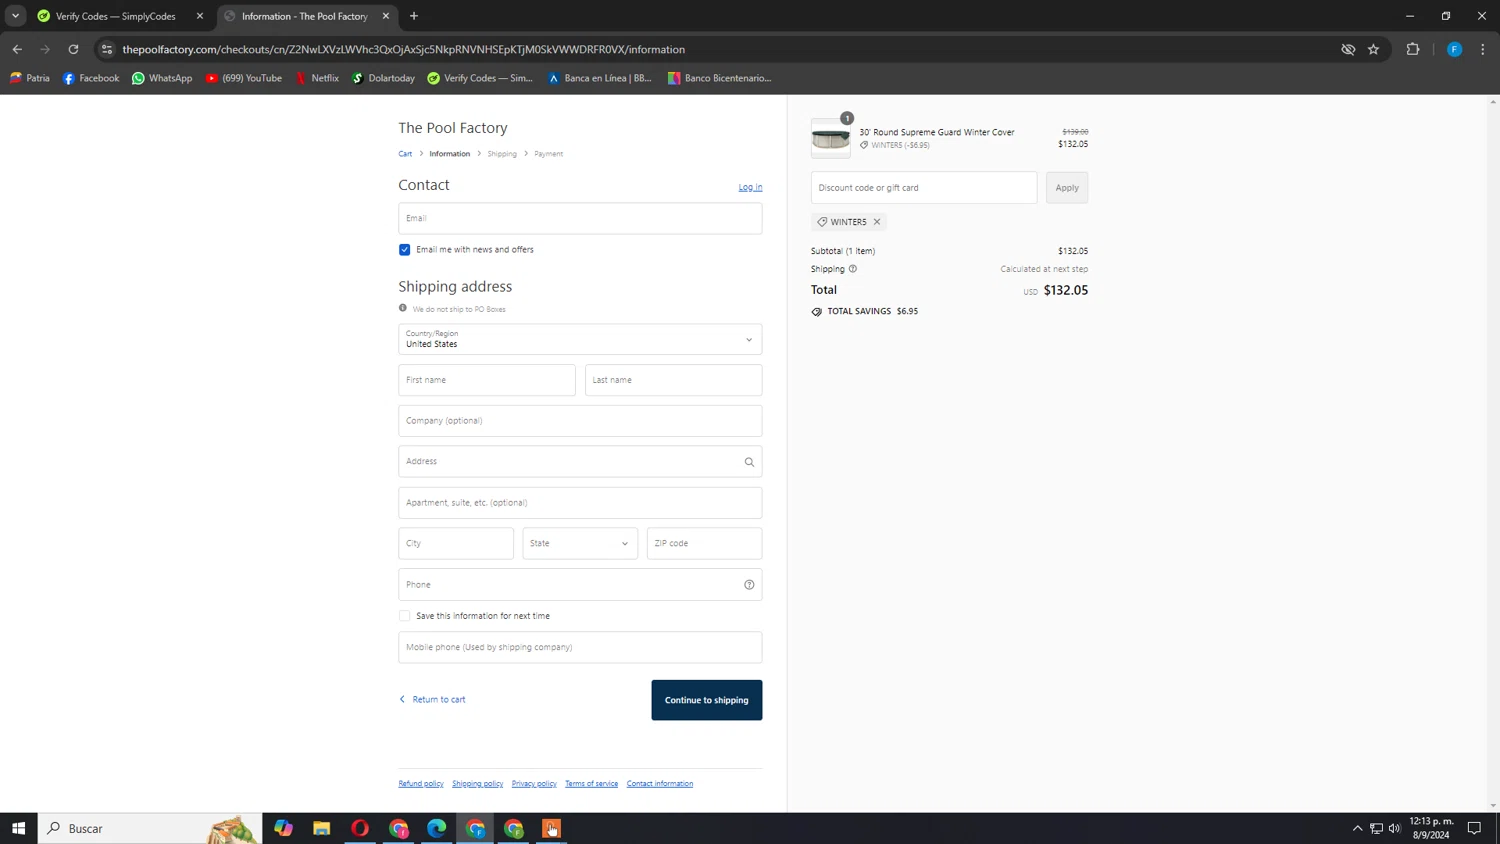Focus the Apartment, suite field
This screenshot has width=1500, height=844.
[580, 503]
